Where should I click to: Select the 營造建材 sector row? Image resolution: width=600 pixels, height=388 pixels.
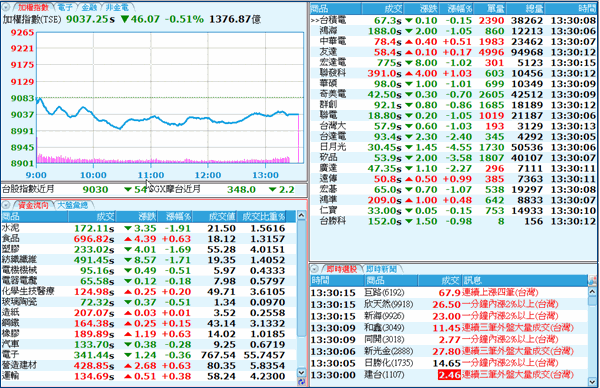148,366
